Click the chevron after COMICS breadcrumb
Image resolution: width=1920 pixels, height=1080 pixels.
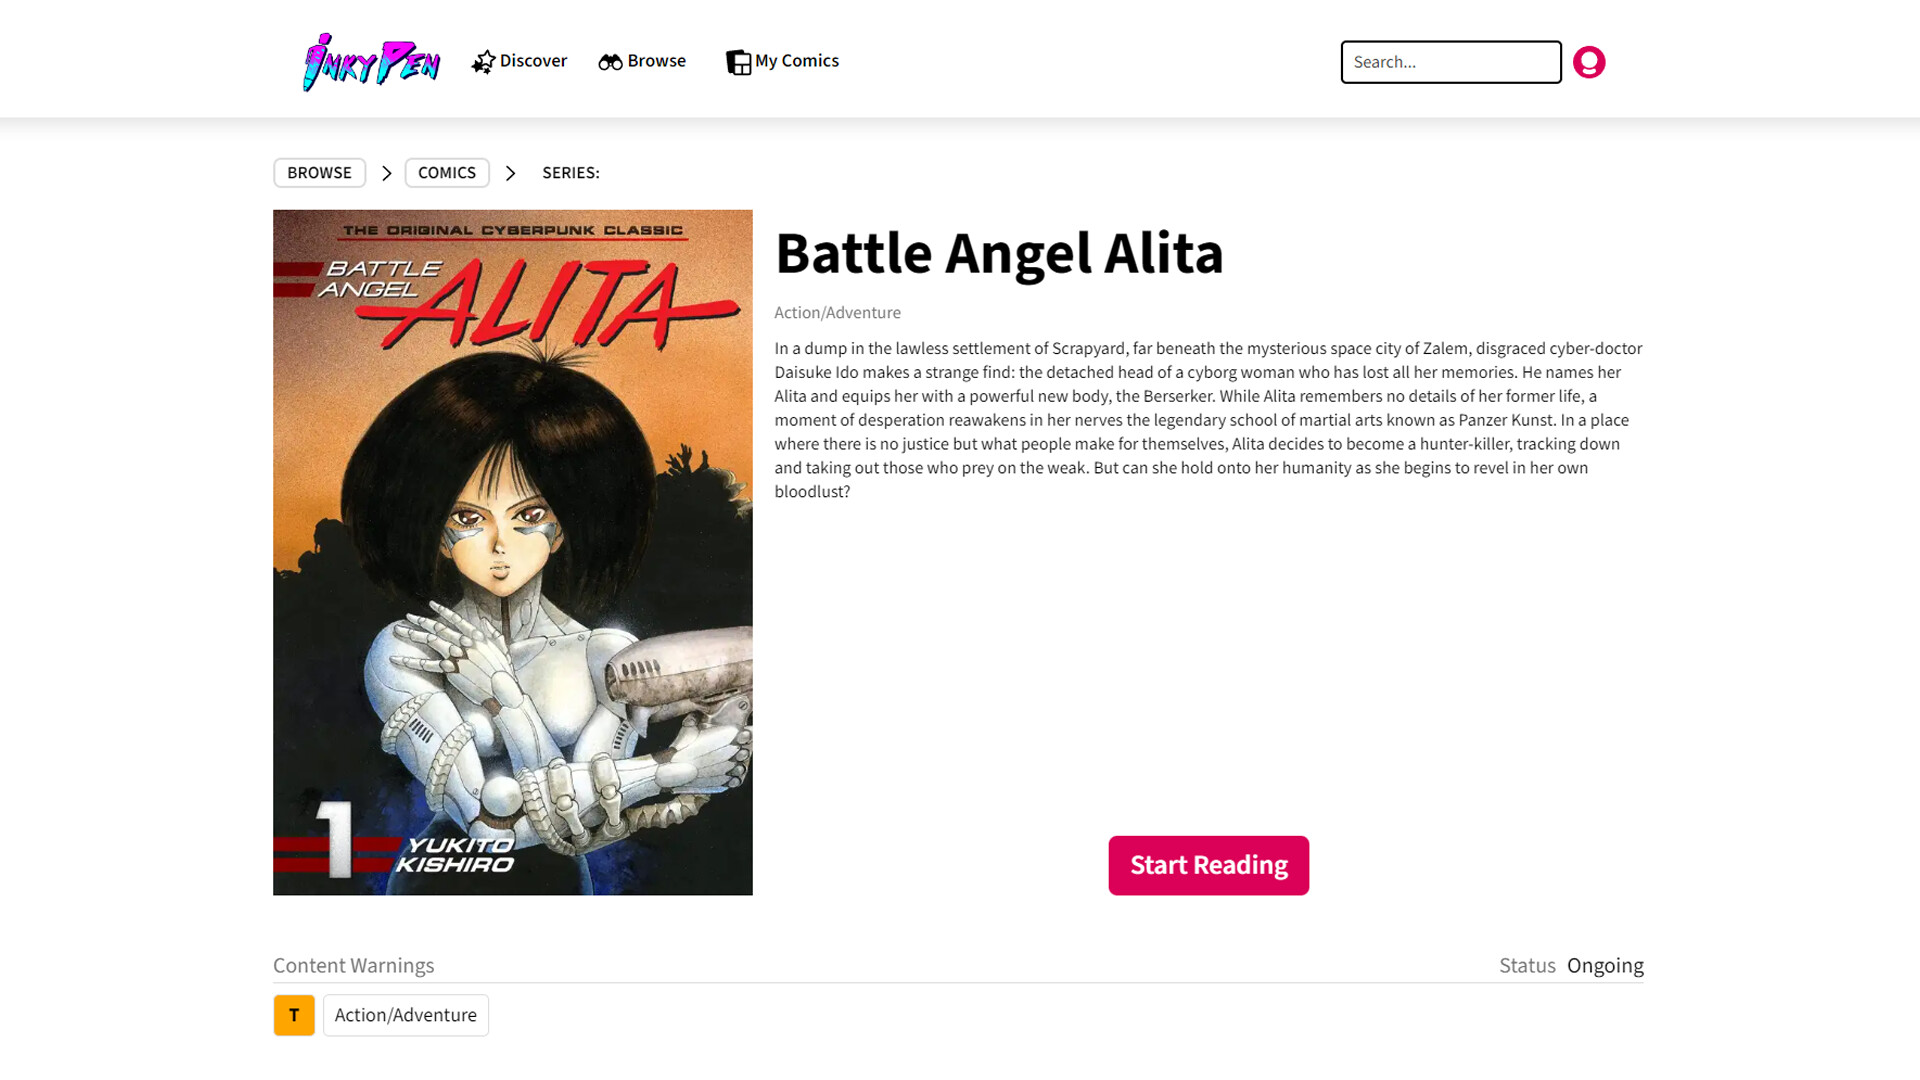(510, 173)
